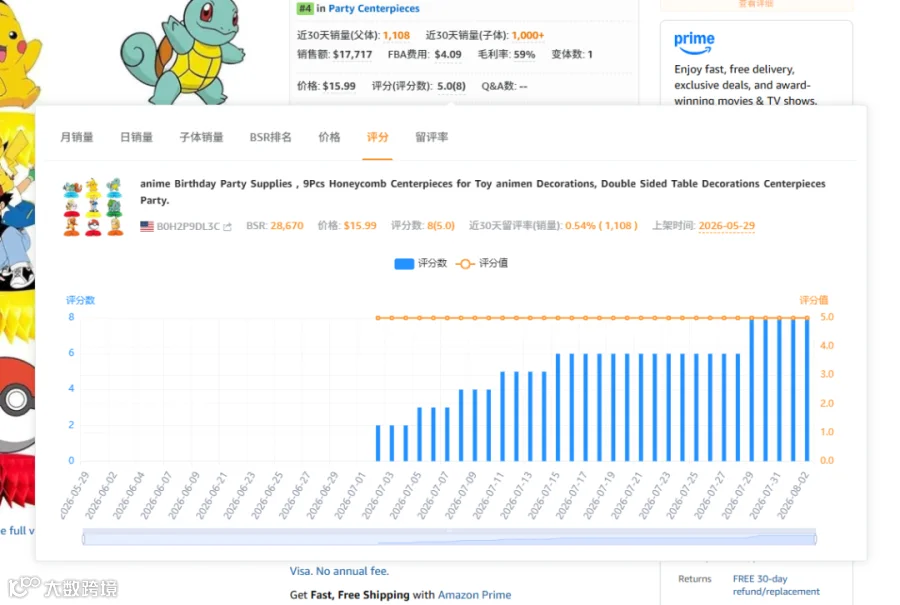Click the 上架时间 date 2026-05-29
This screenshot has width=900, height=605.
(726, 226)
